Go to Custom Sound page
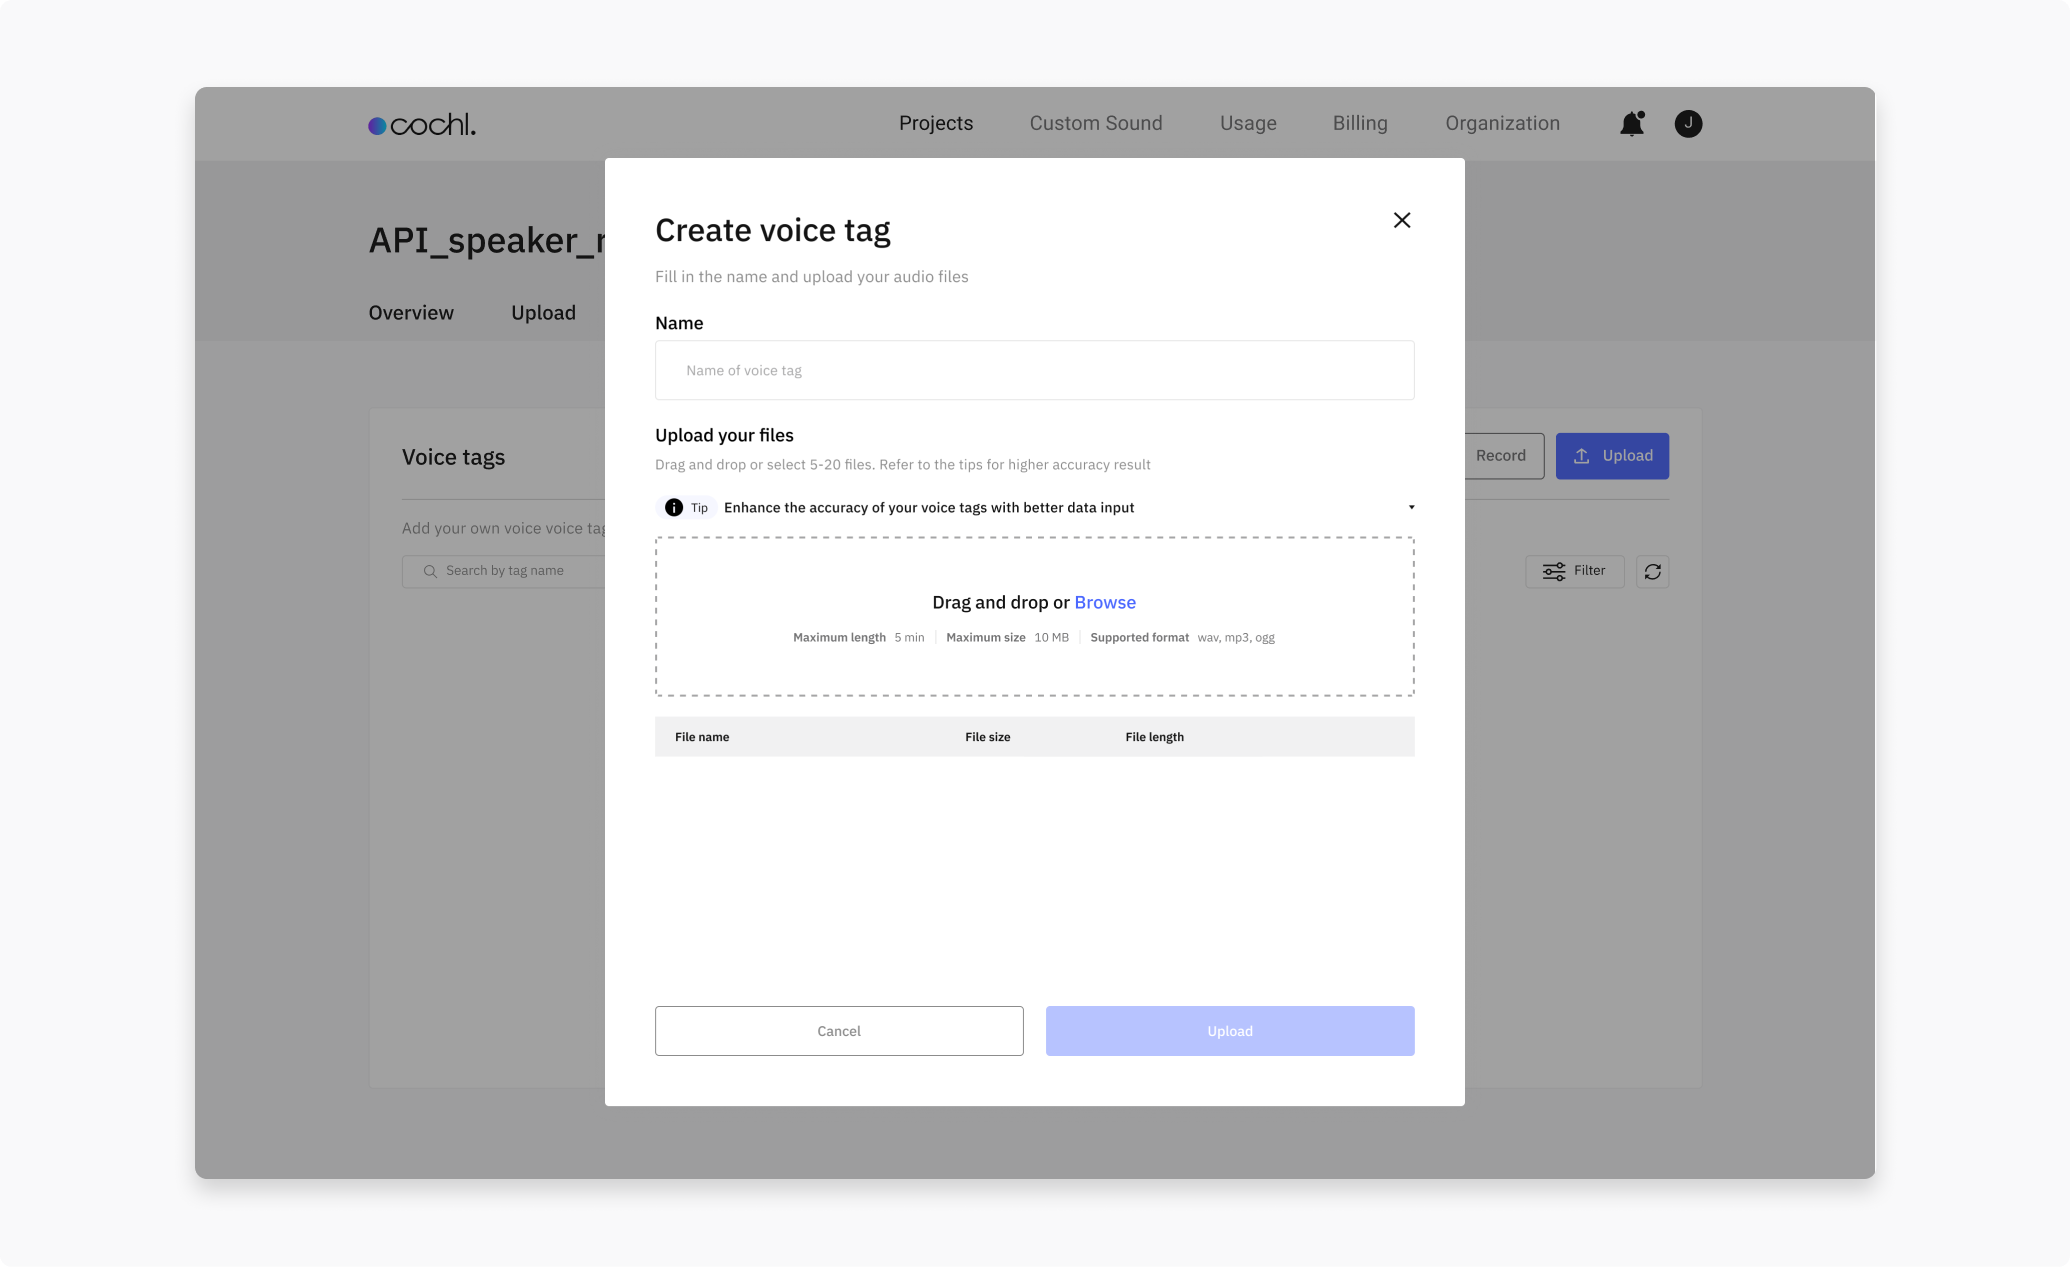 point(1096,123)
